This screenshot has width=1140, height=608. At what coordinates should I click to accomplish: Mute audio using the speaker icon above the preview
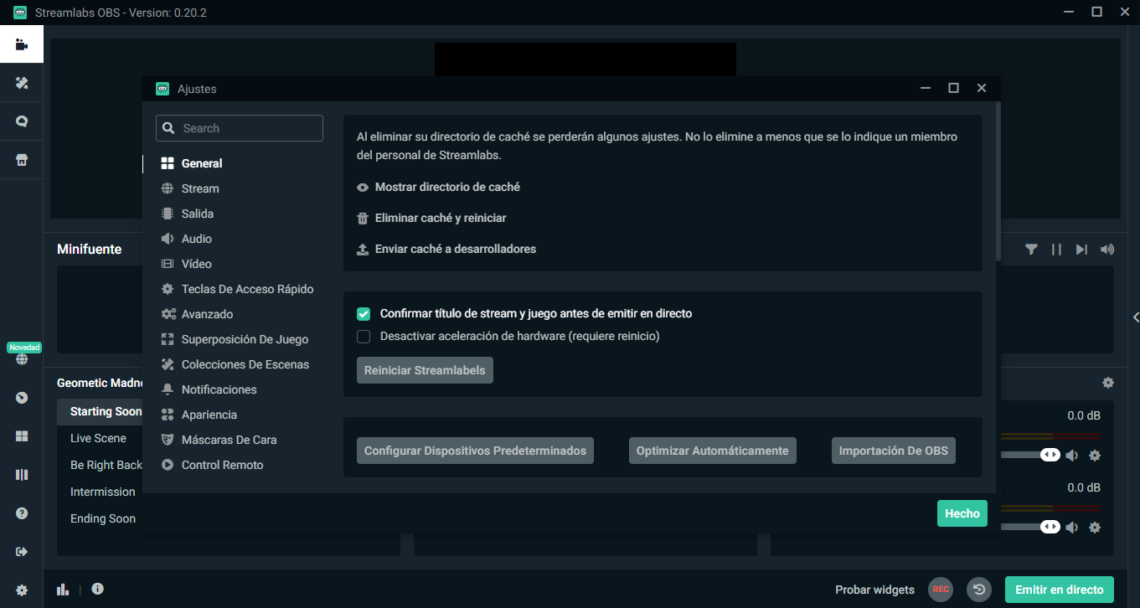pos(1107,249)
